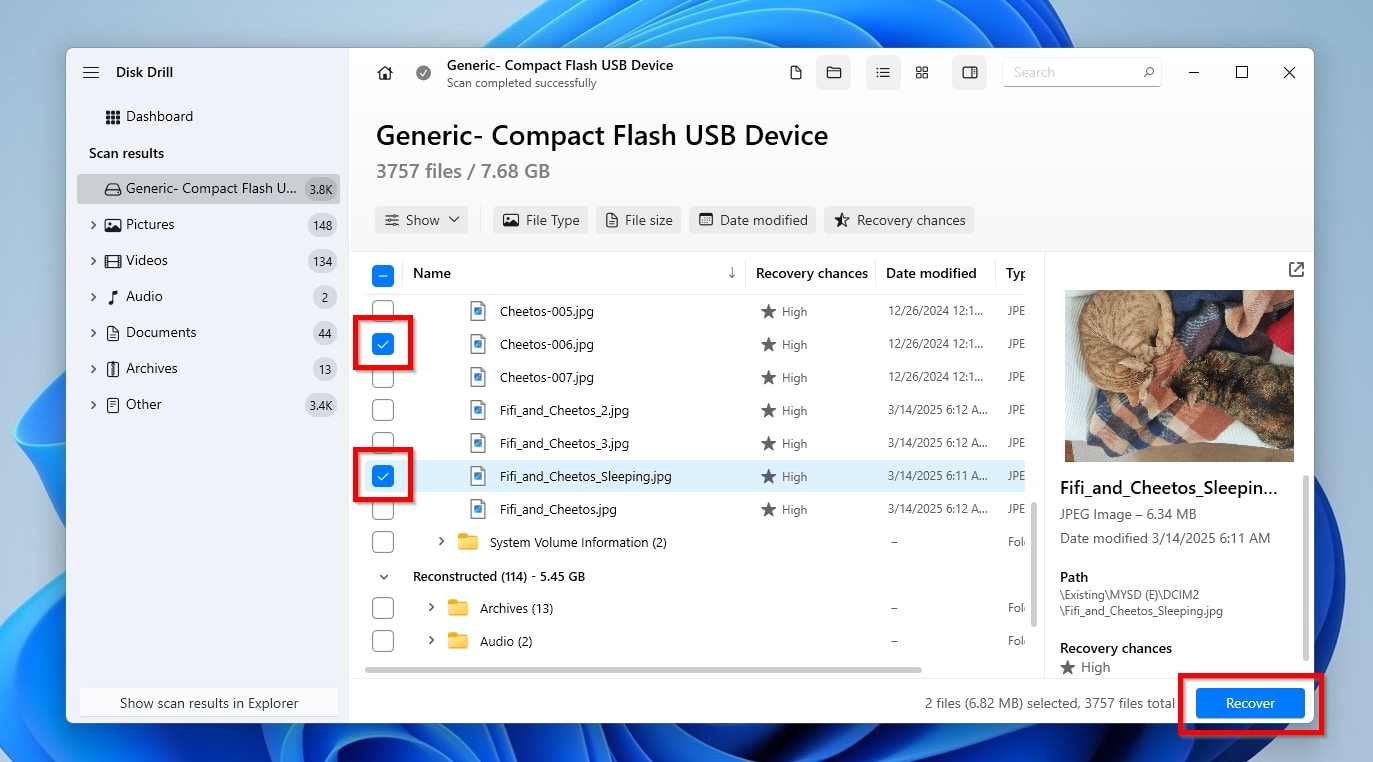The width and height of the screenshot is (1373, 762).
Task: Toggle the preview panel icon
Action: pyautogui.click(x=968, y=72)
